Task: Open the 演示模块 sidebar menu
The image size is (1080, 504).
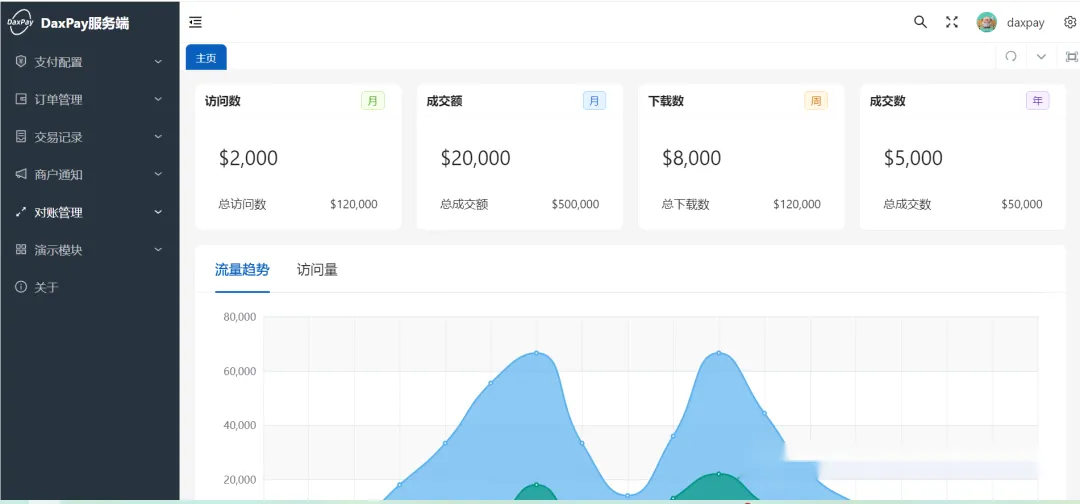Action: click(90, 250)
